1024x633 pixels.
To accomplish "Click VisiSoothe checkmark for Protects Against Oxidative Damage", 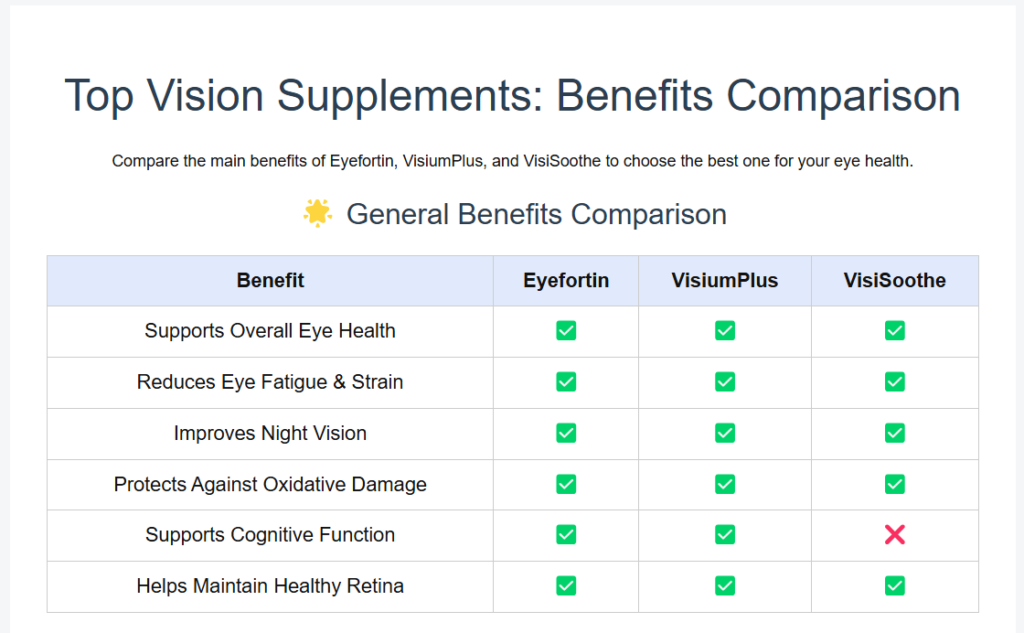I will [895, 484].
